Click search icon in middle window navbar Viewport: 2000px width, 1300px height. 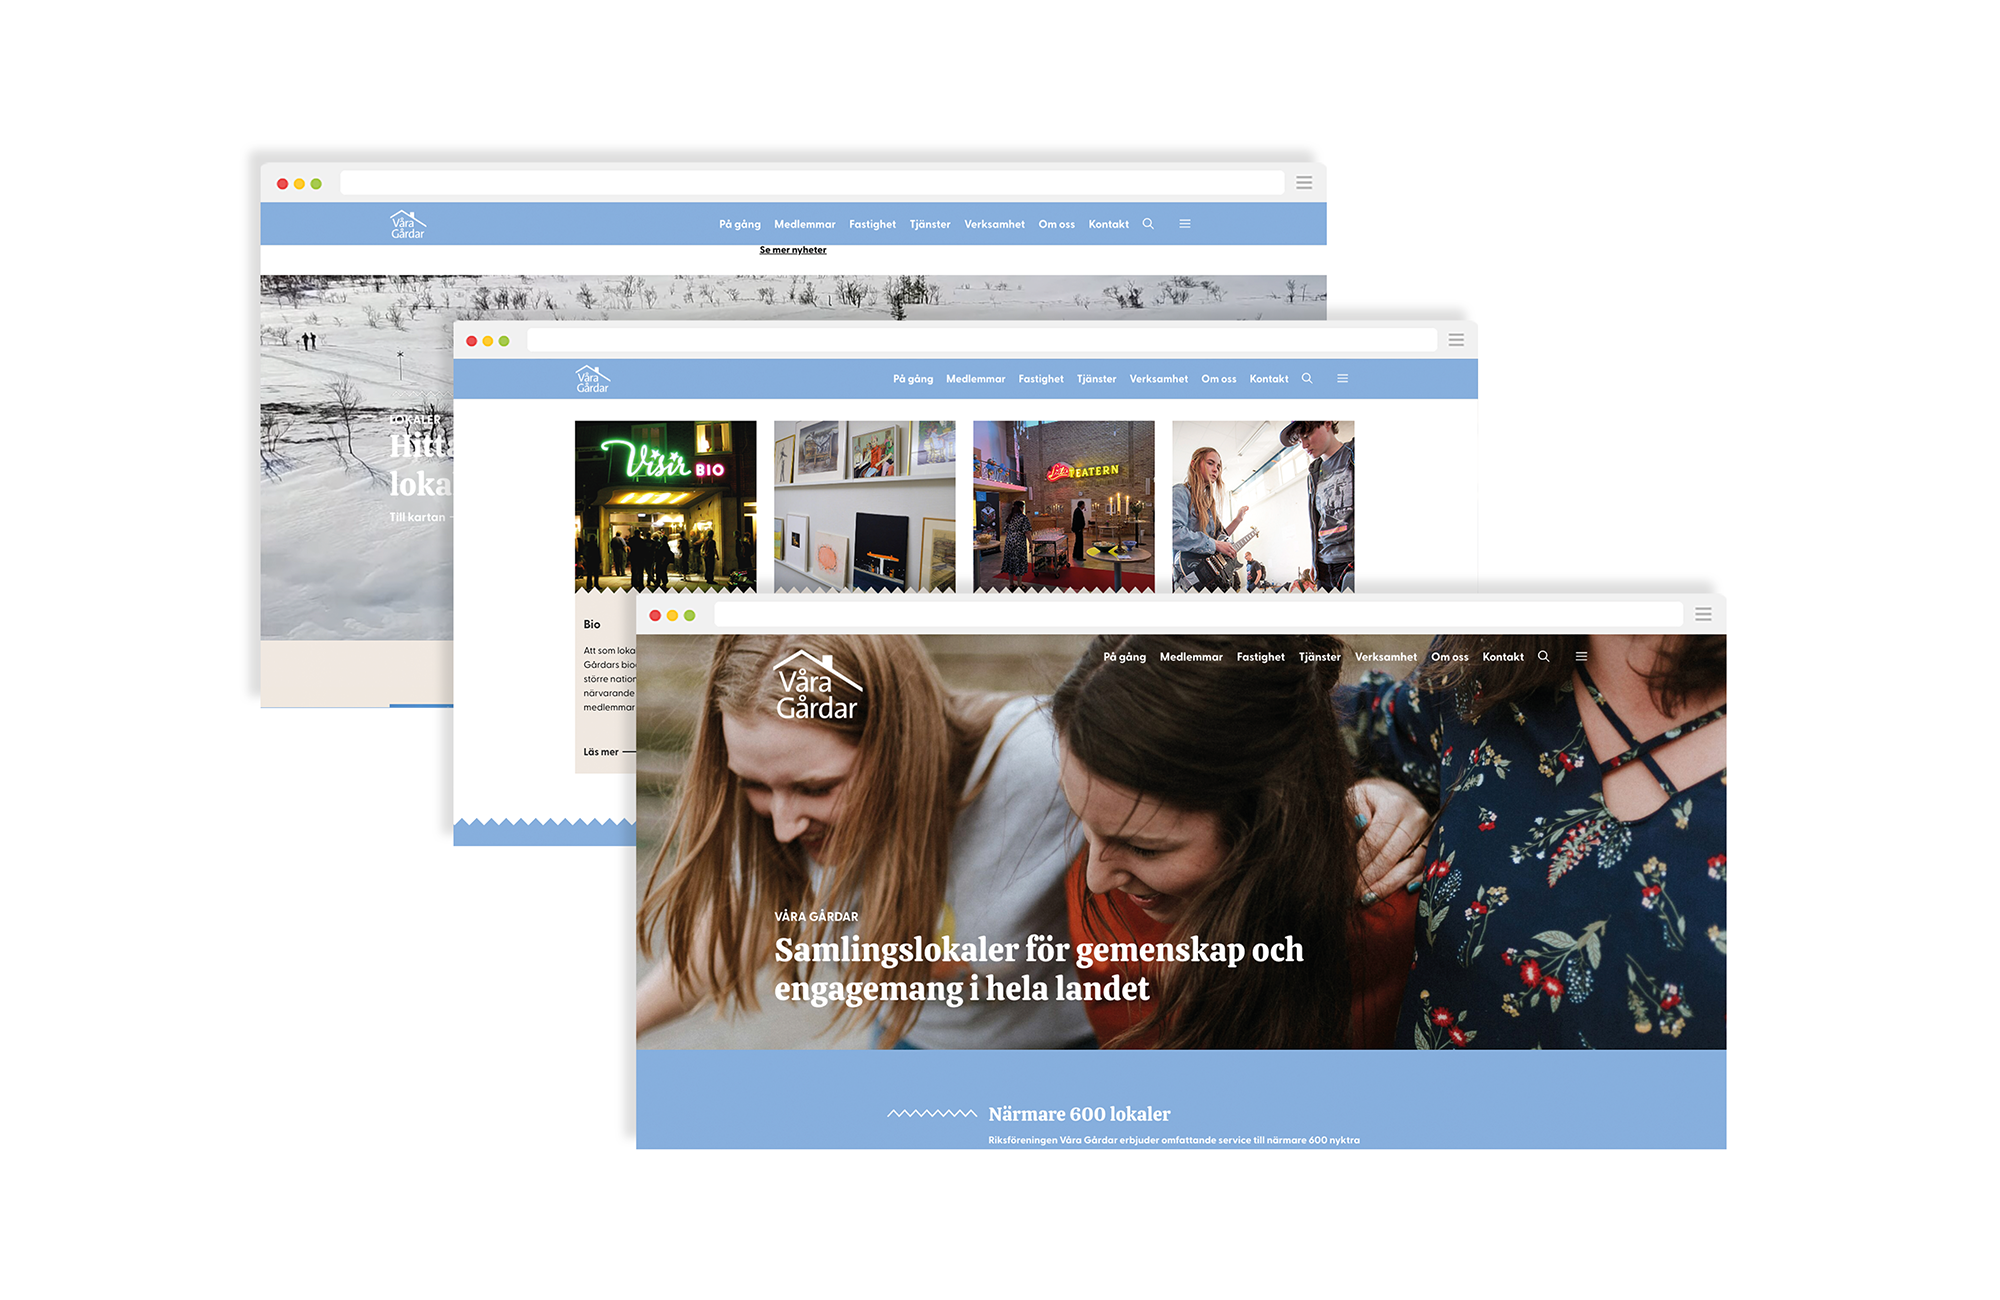pos(1307,379)
